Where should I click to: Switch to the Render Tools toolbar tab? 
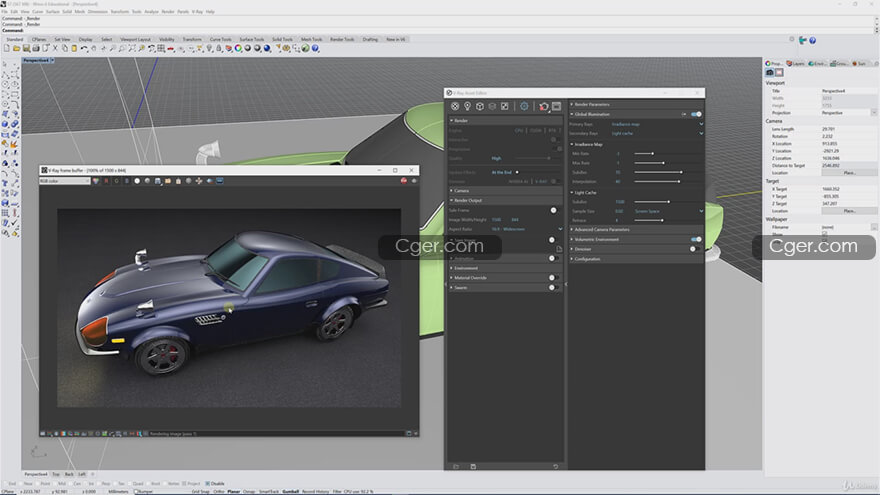(342, 39)
